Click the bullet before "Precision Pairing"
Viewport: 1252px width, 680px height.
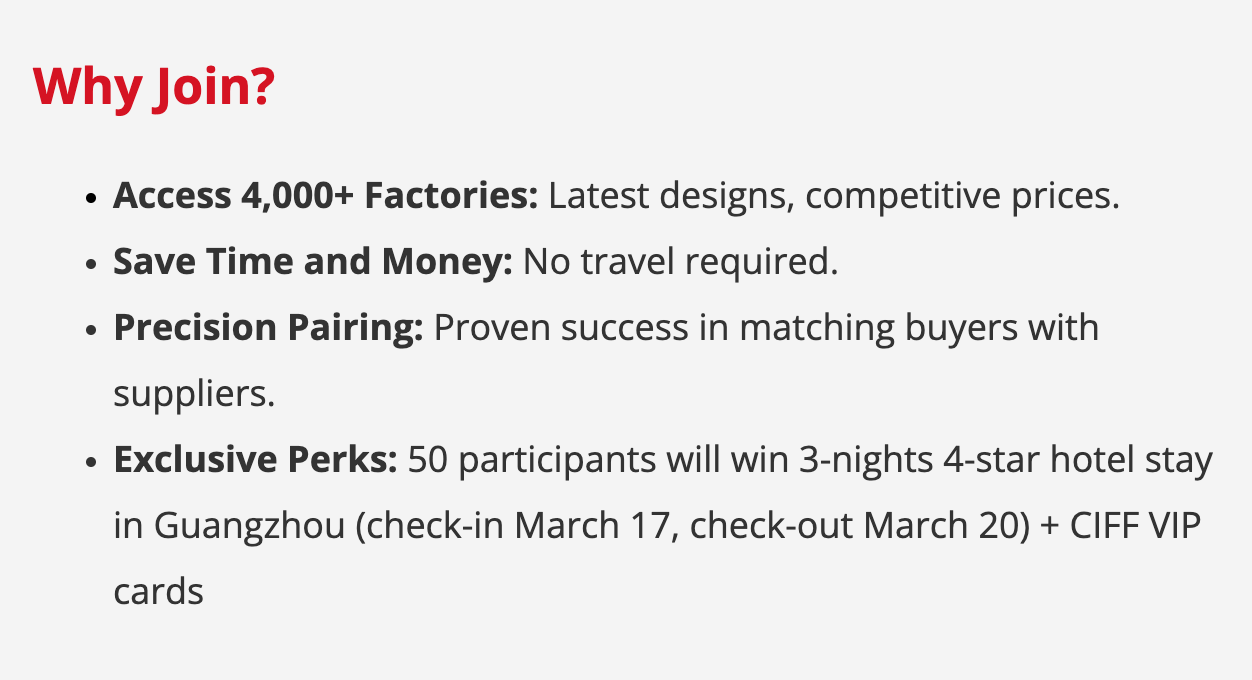[92, 330]
